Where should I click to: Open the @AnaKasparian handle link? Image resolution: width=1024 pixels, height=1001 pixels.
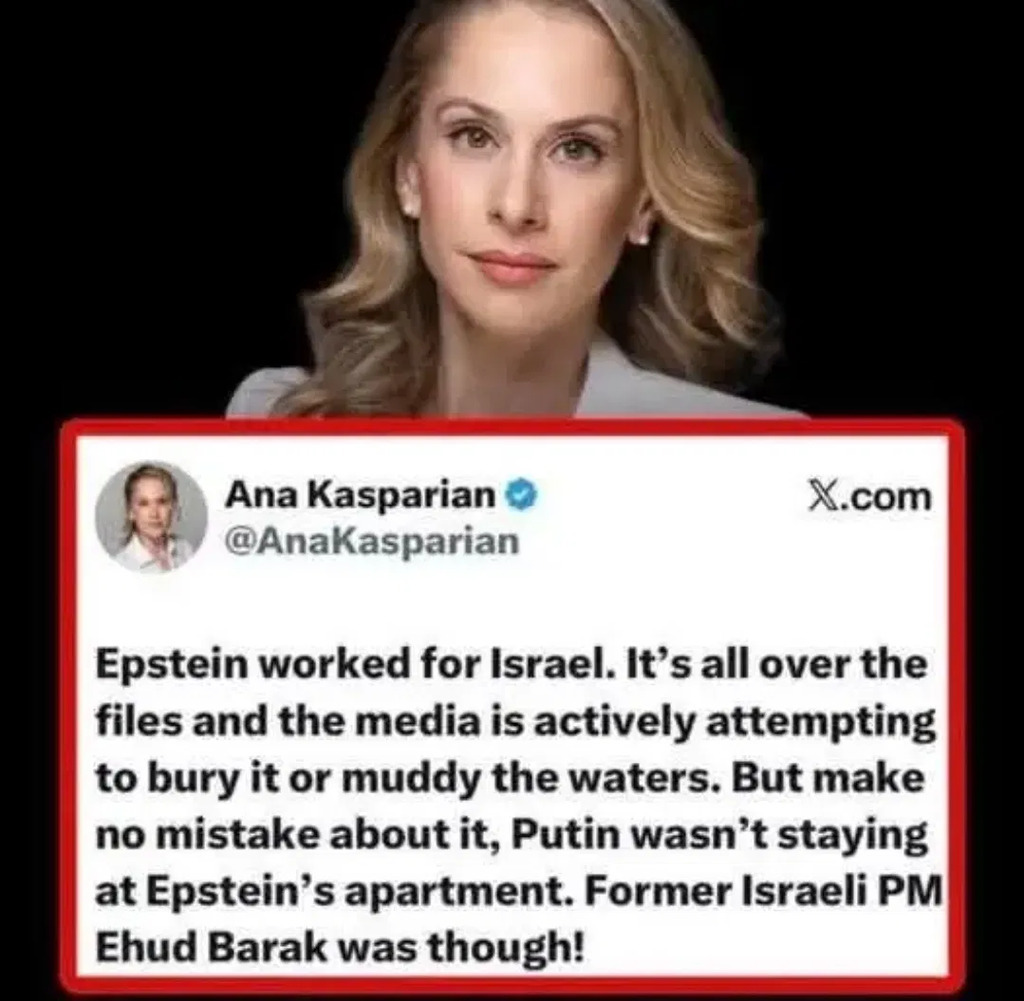[371, 541]
